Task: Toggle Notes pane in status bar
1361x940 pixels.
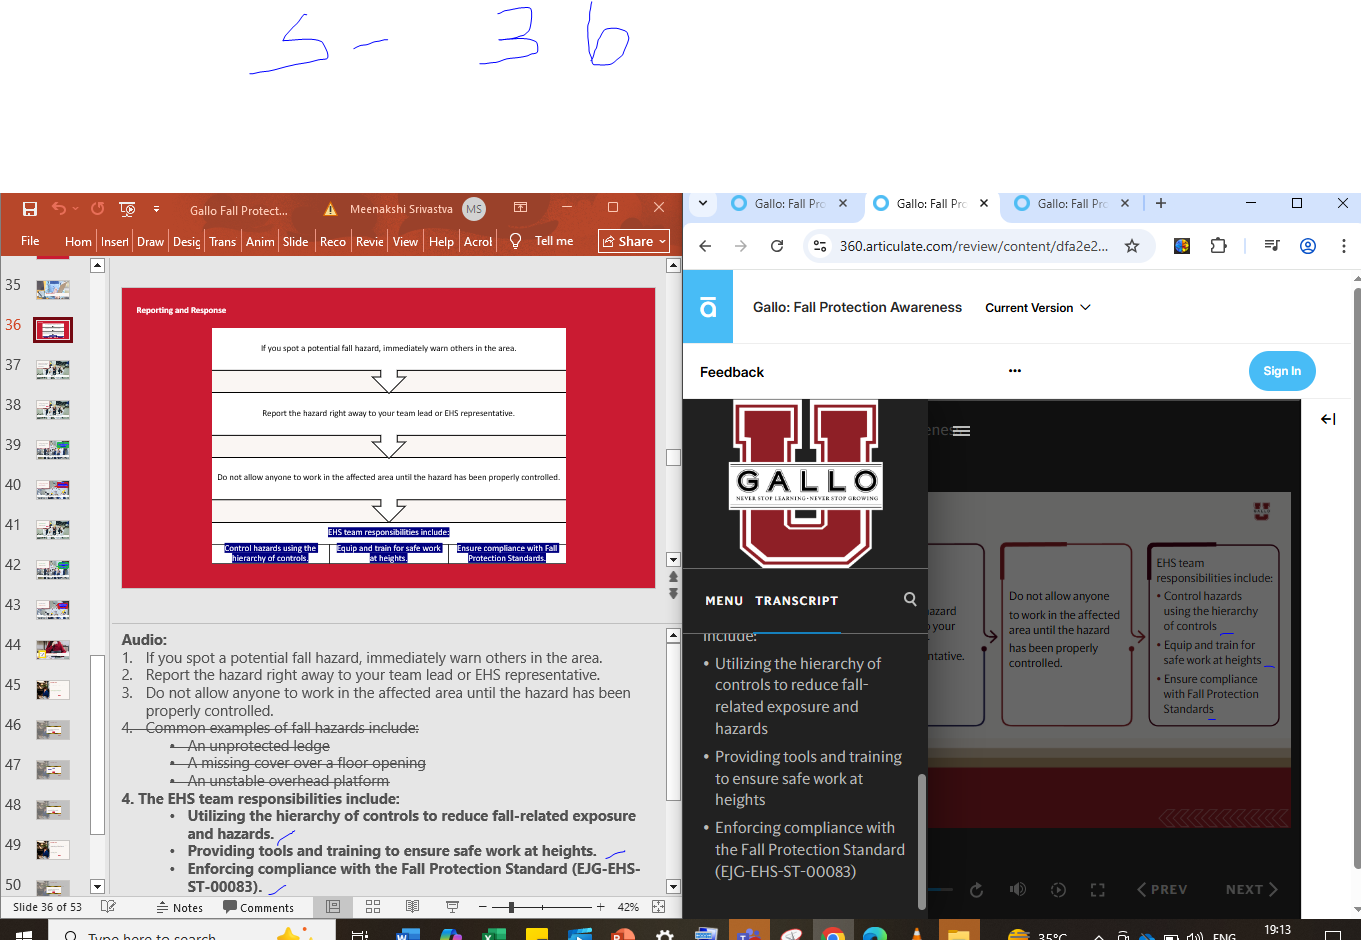Action: pos(180,907)
